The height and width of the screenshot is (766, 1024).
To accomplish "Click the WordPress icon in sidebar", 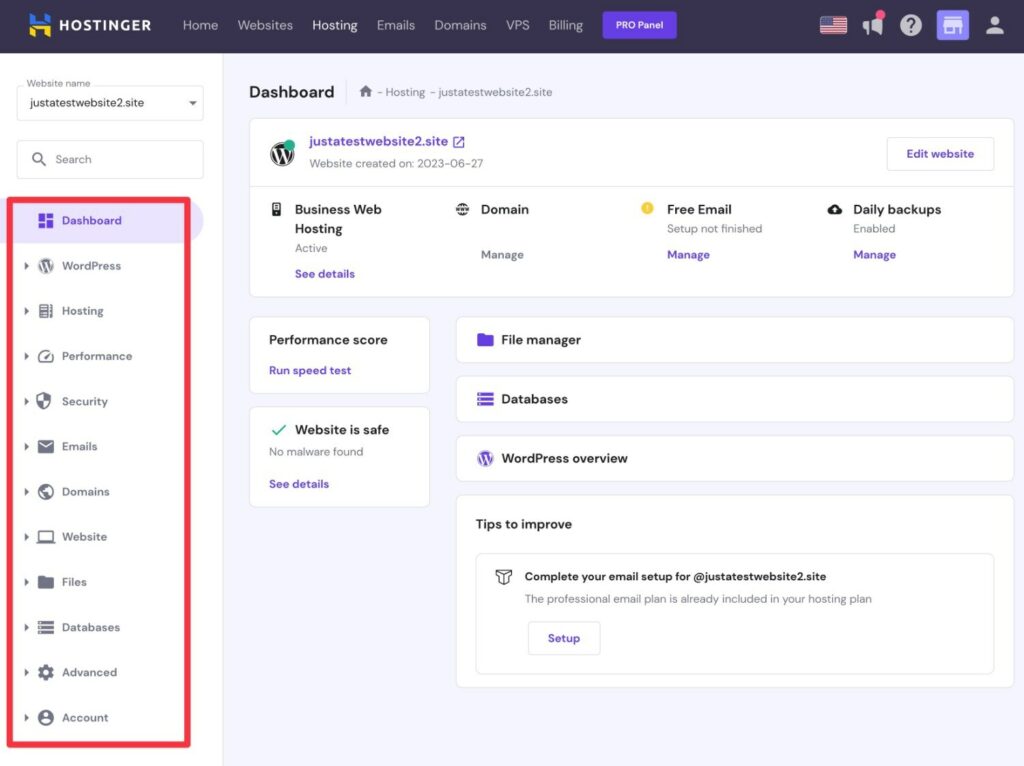I will tap(46, 266).
